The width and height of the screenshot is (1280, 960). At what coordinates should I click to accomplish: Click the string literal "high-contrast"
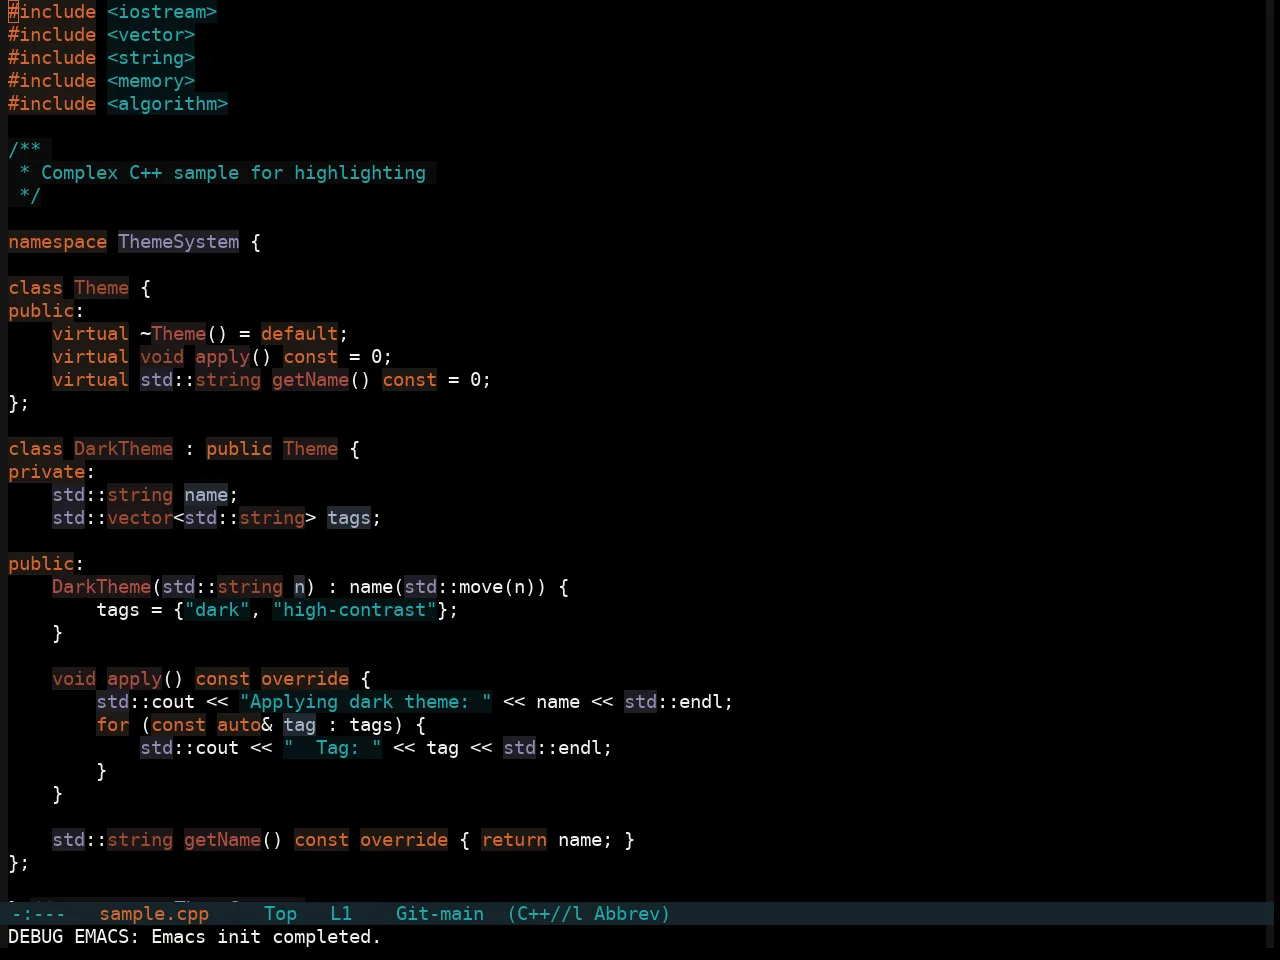tap(355, 610)
